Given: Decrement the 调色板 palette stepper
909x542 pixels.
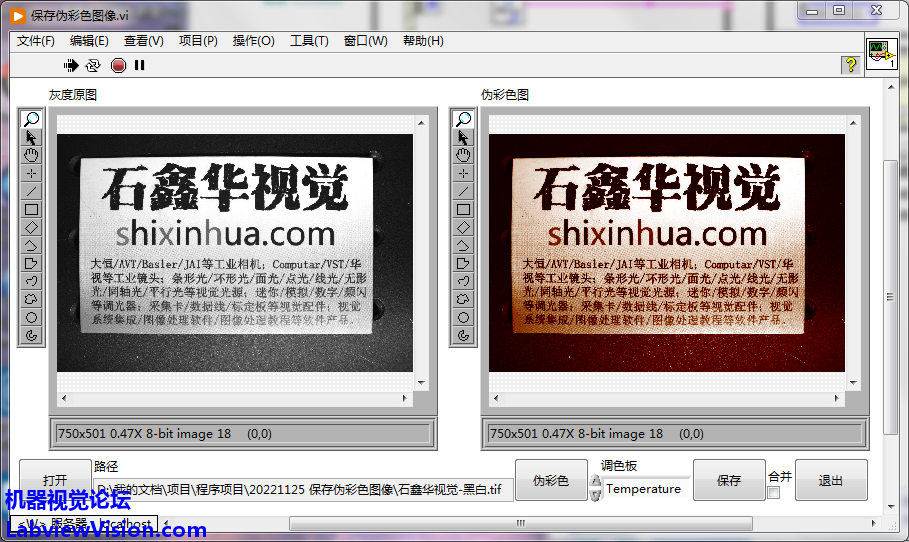Looking at the screenshot, I should click(x=595, y=494).
